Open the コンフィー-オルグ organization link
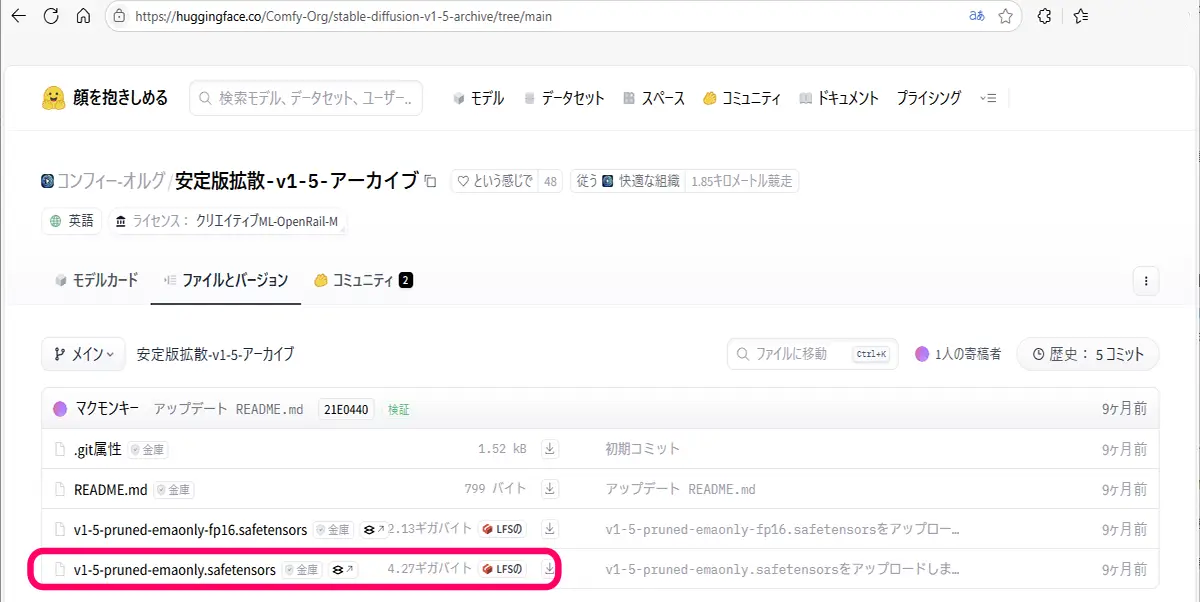Screen dimensions: 1200x602 point(111,181)
